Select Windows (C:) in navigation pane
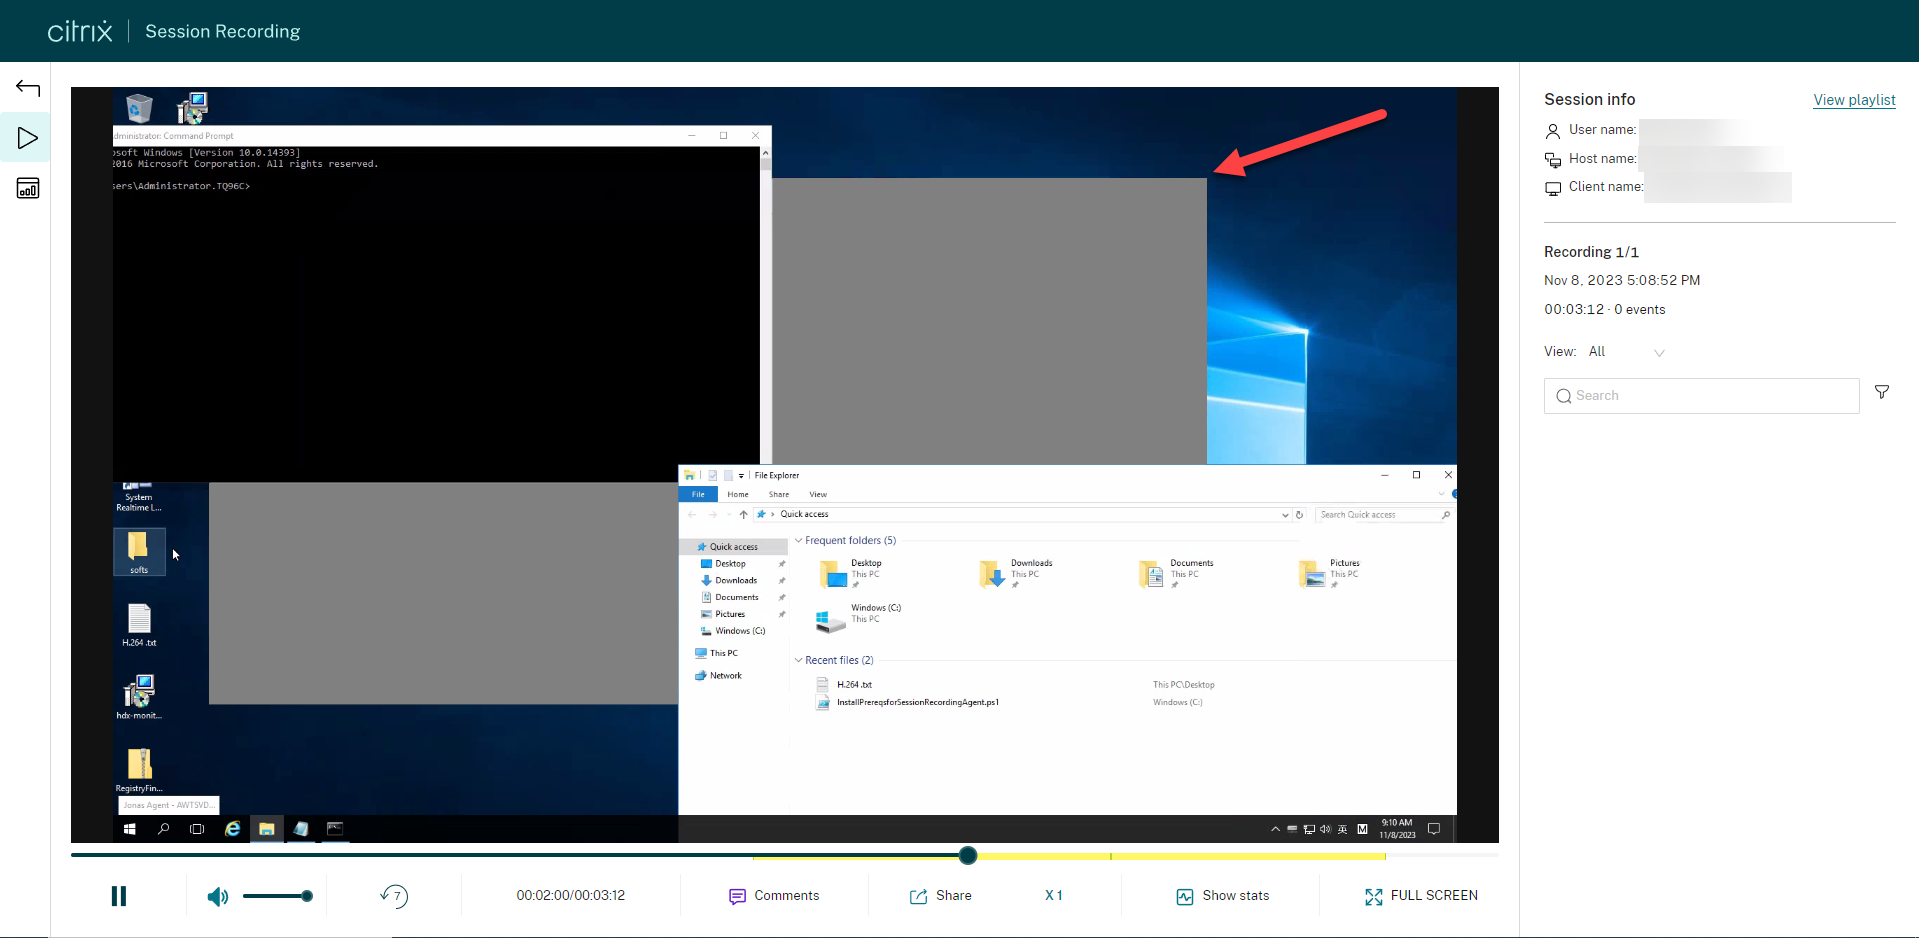Screen dimensions: 1919x938 point(740,632)
